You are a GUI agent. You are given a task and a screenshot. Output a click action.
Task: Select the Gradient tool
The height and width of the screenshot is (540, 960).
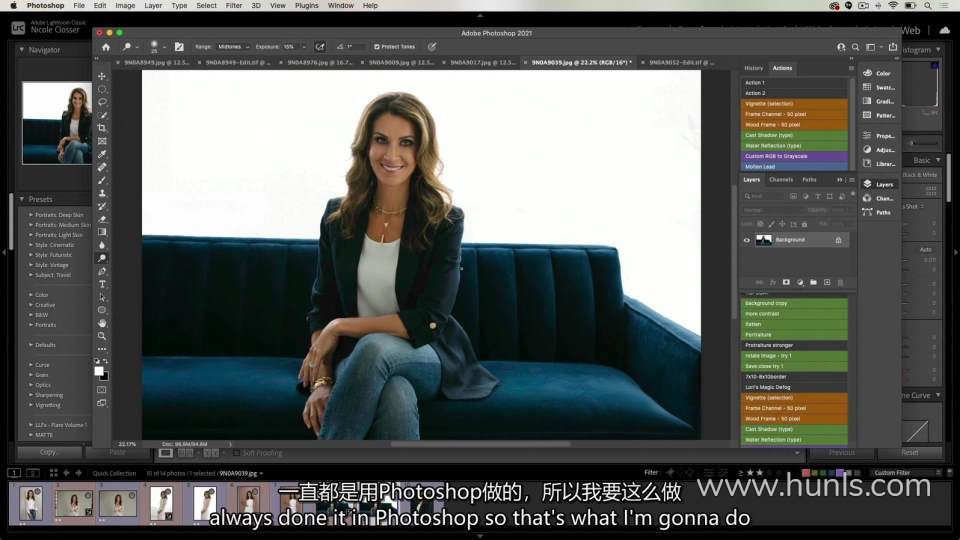(102, 232)
